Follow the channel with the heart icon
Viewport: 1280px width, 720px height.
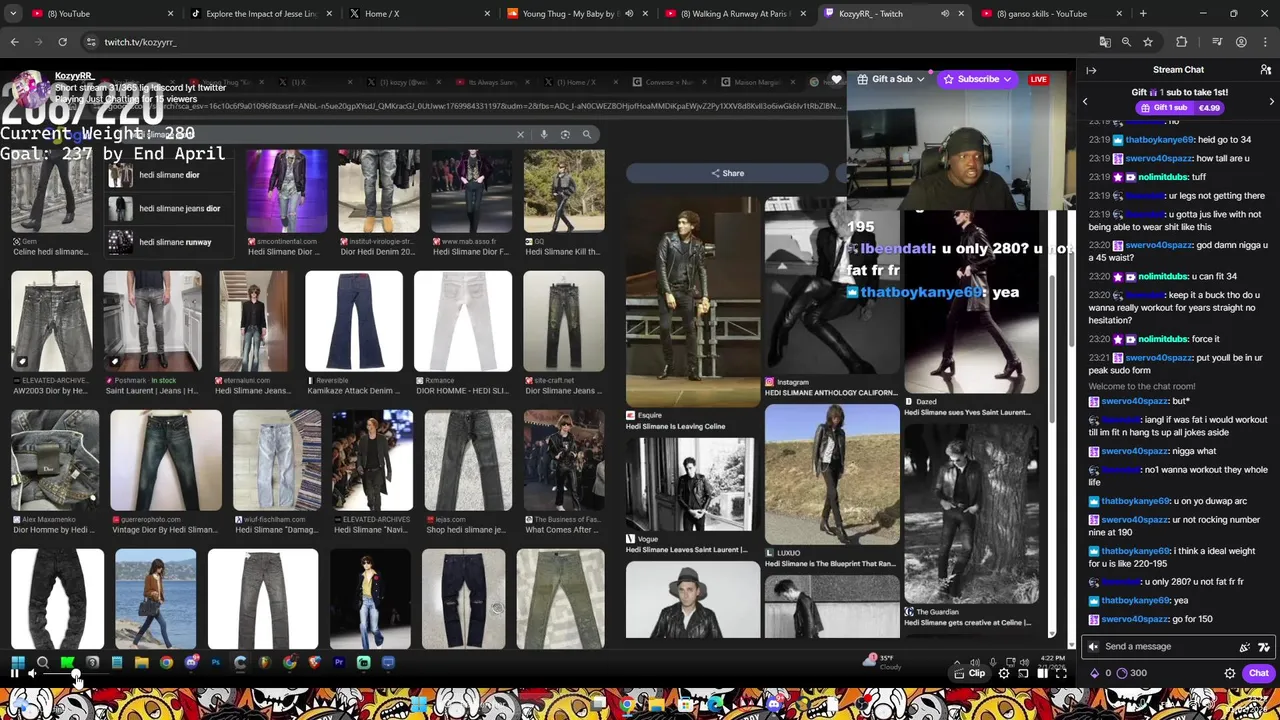836,80
